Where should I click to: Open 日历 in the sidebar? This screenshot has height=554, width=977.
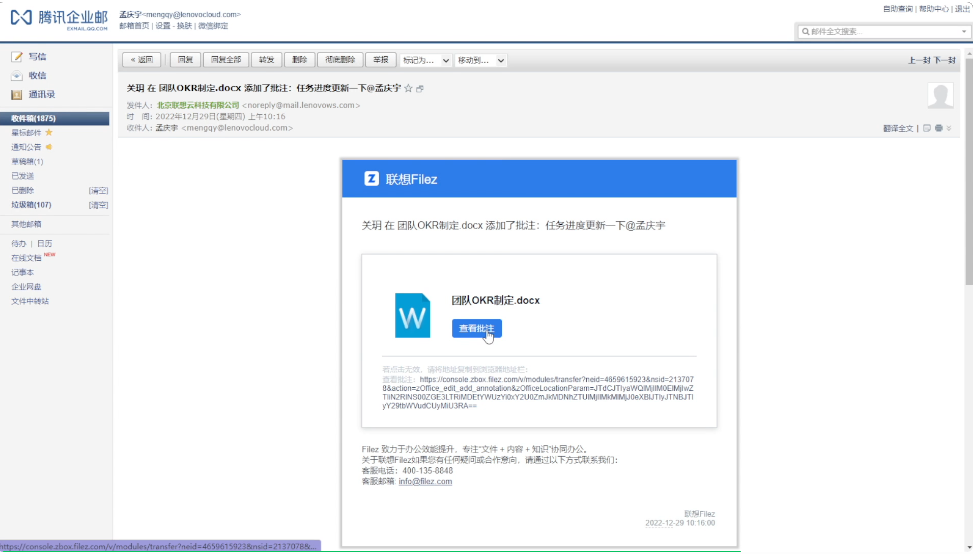point(45,244)
